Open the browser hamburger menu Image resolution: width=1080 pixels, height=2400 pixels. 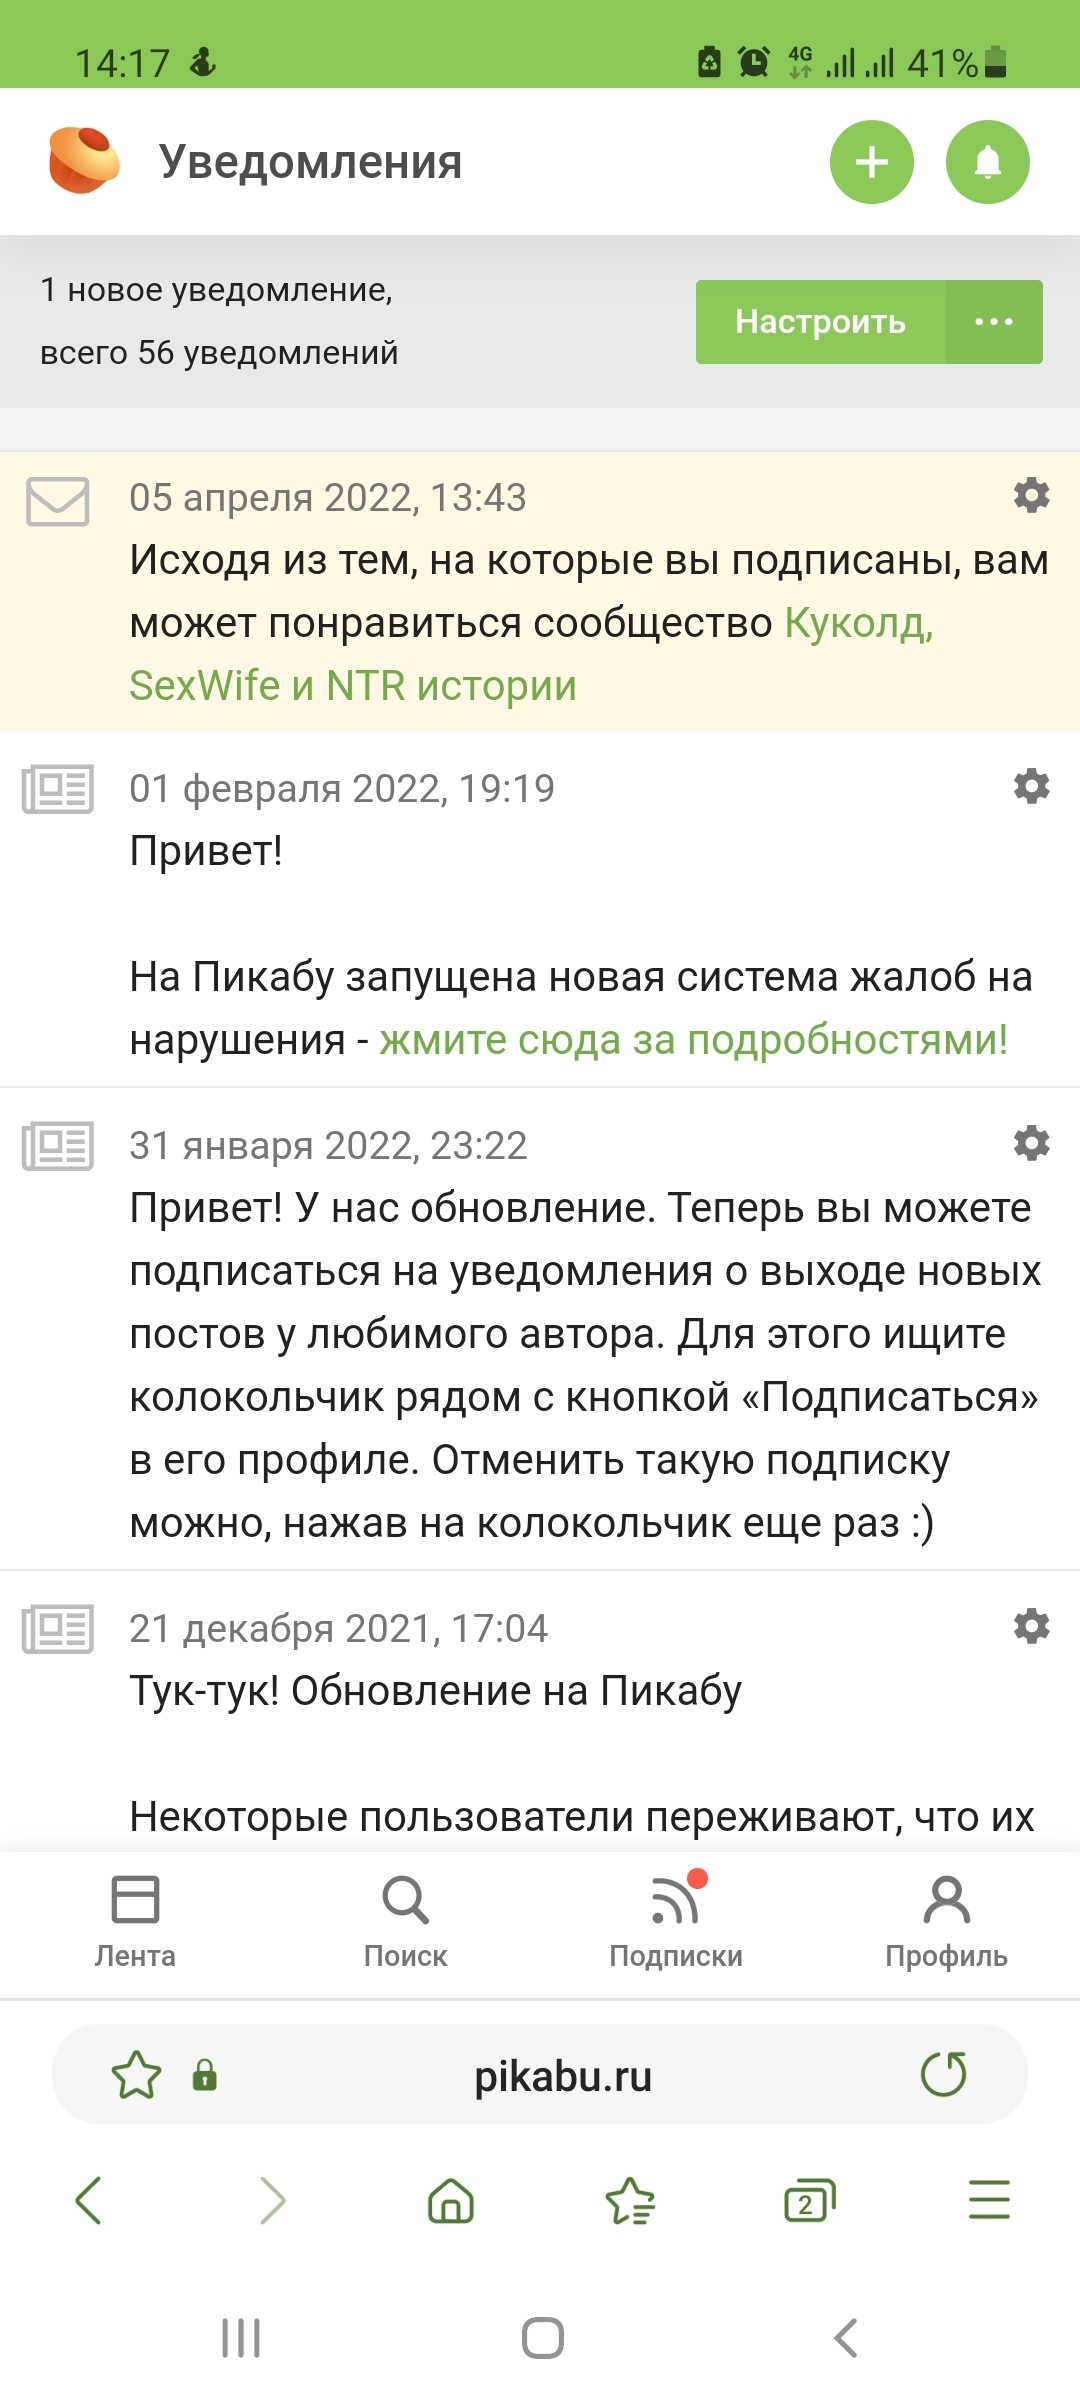click(989, 2201)
